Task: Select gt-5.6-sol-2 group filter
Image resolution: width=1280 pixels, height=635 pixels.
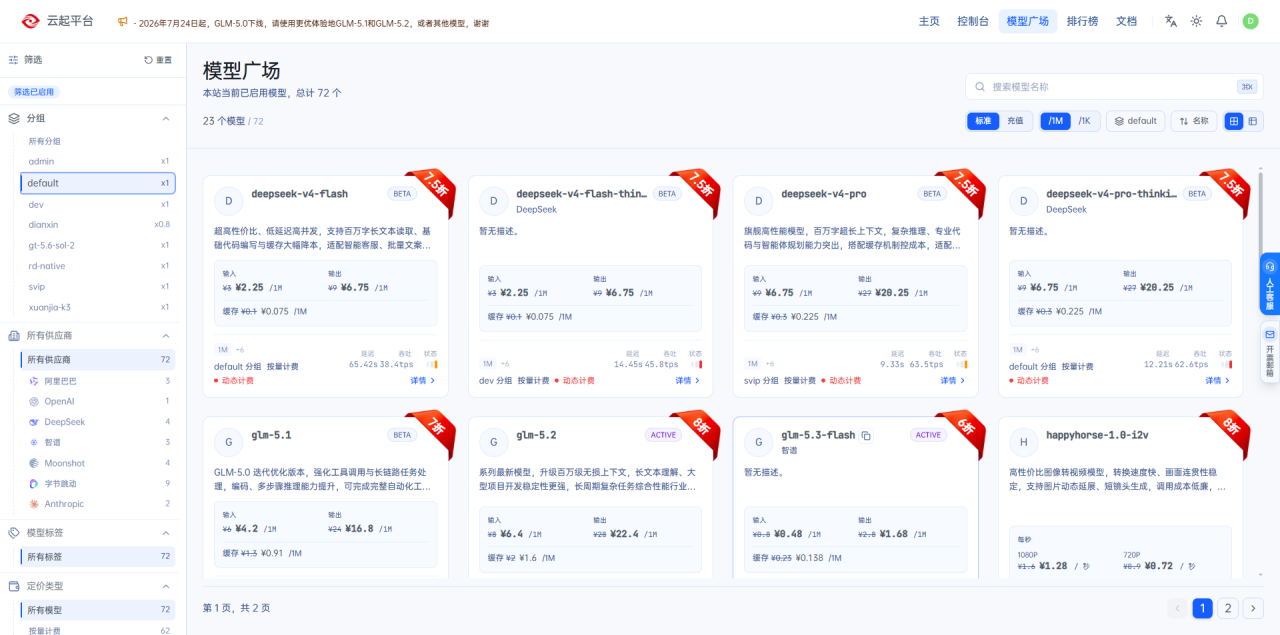Action: 98,245
